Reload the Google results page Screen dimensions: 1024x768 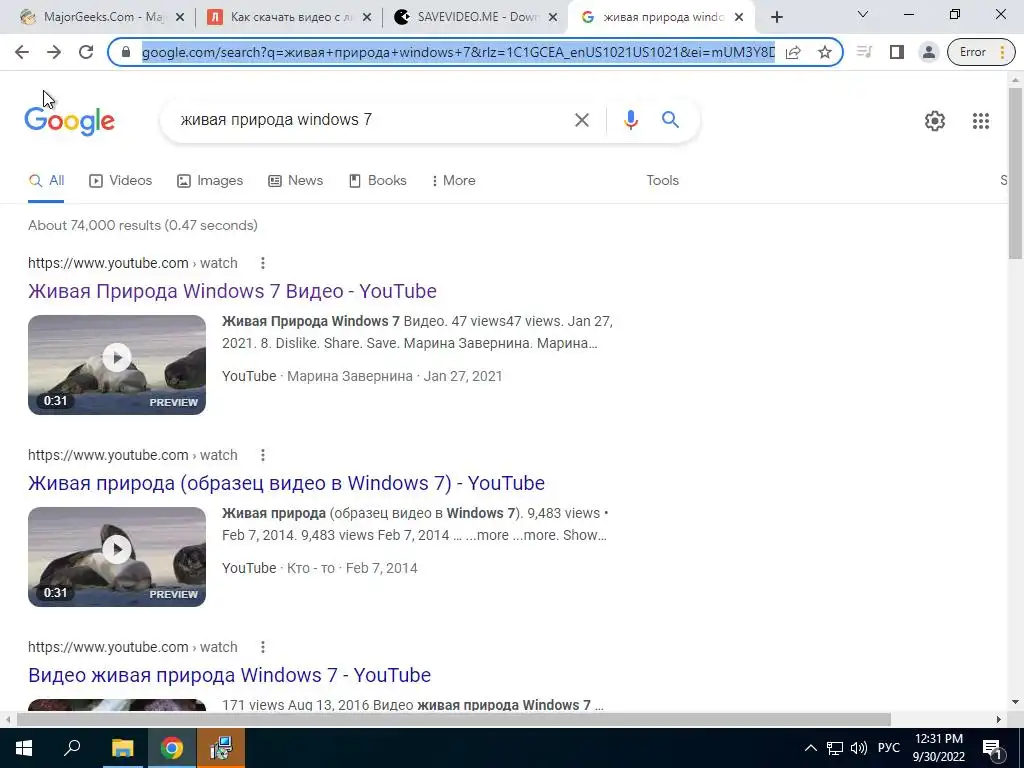coord(86,52)
